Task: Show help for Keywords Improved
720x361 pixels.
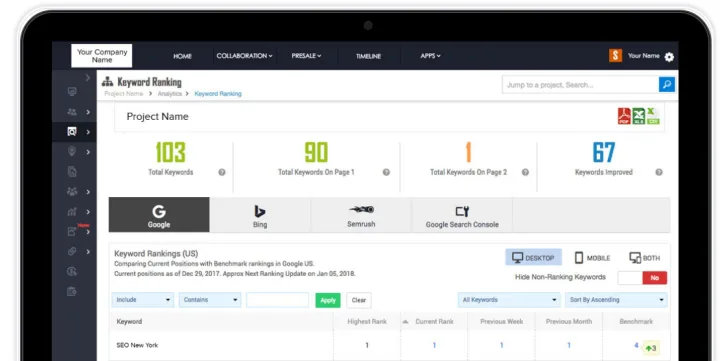Action: [x=659, y=172]
